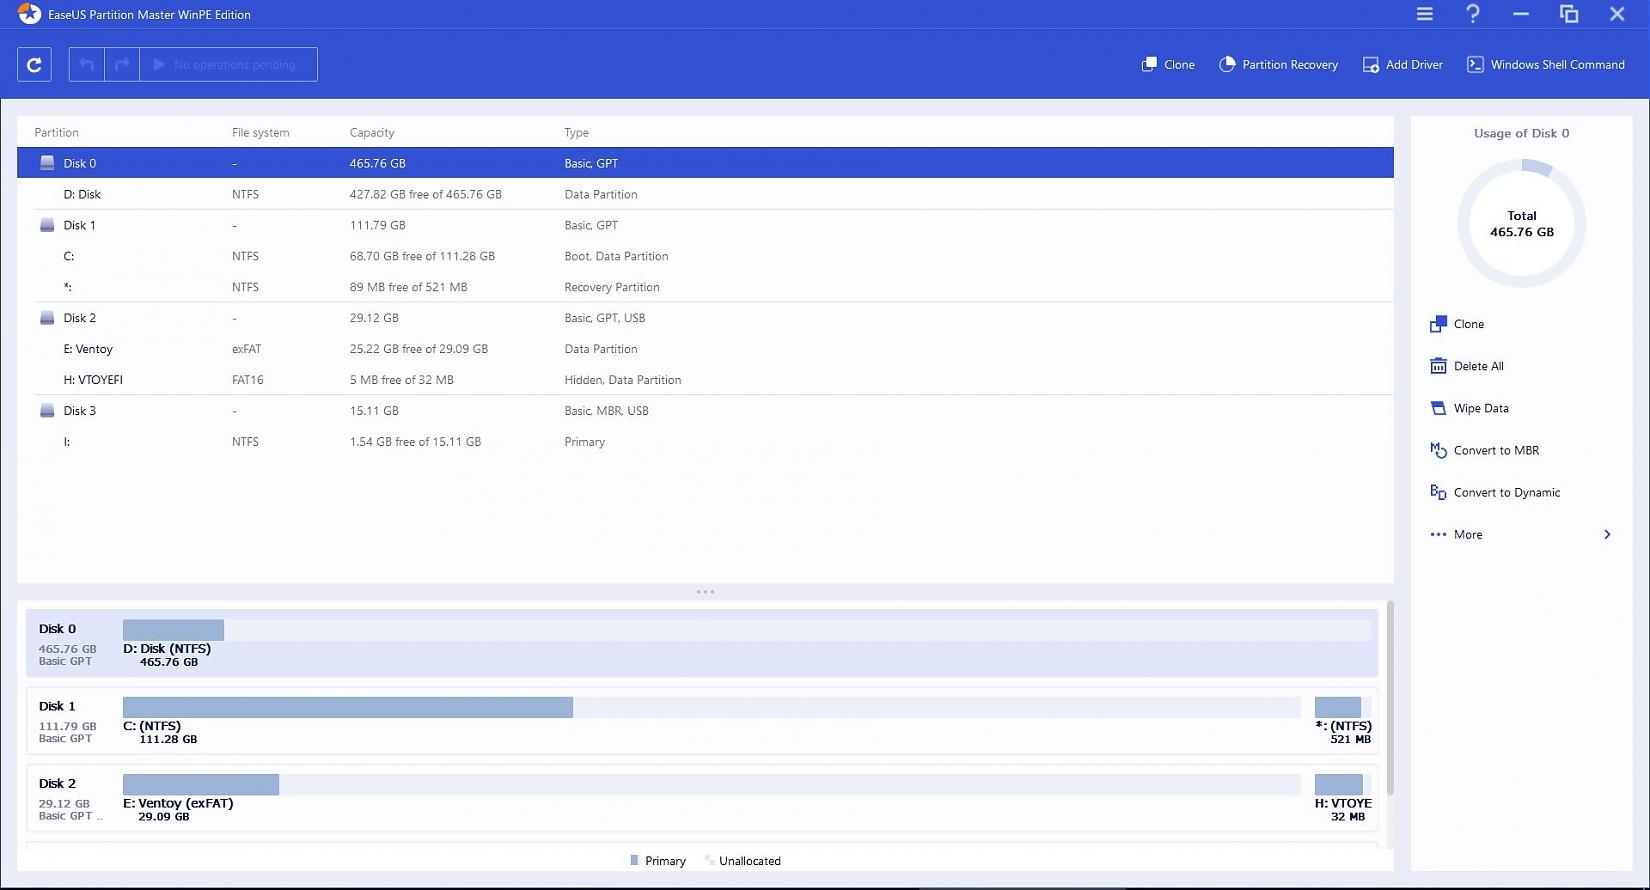Click the File system column header
This screenshot has height=890, width=1650.
click(260, 132)
